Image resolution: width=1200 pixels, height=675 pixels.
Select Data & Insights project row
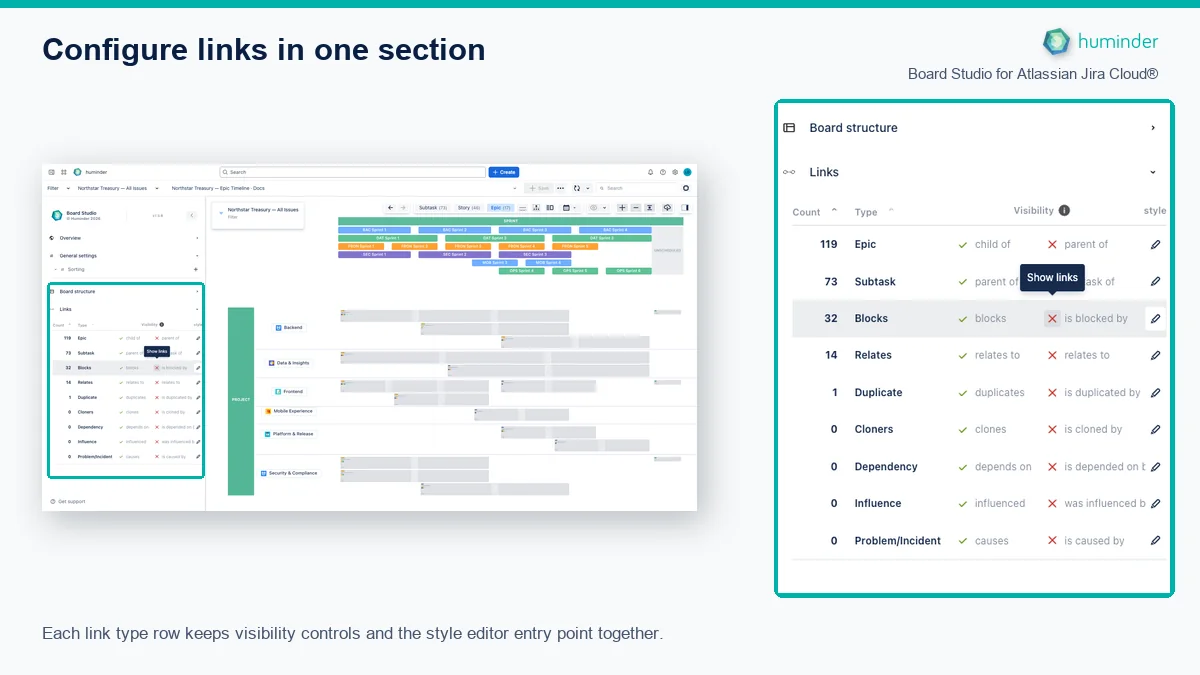(x=288, y=363)
